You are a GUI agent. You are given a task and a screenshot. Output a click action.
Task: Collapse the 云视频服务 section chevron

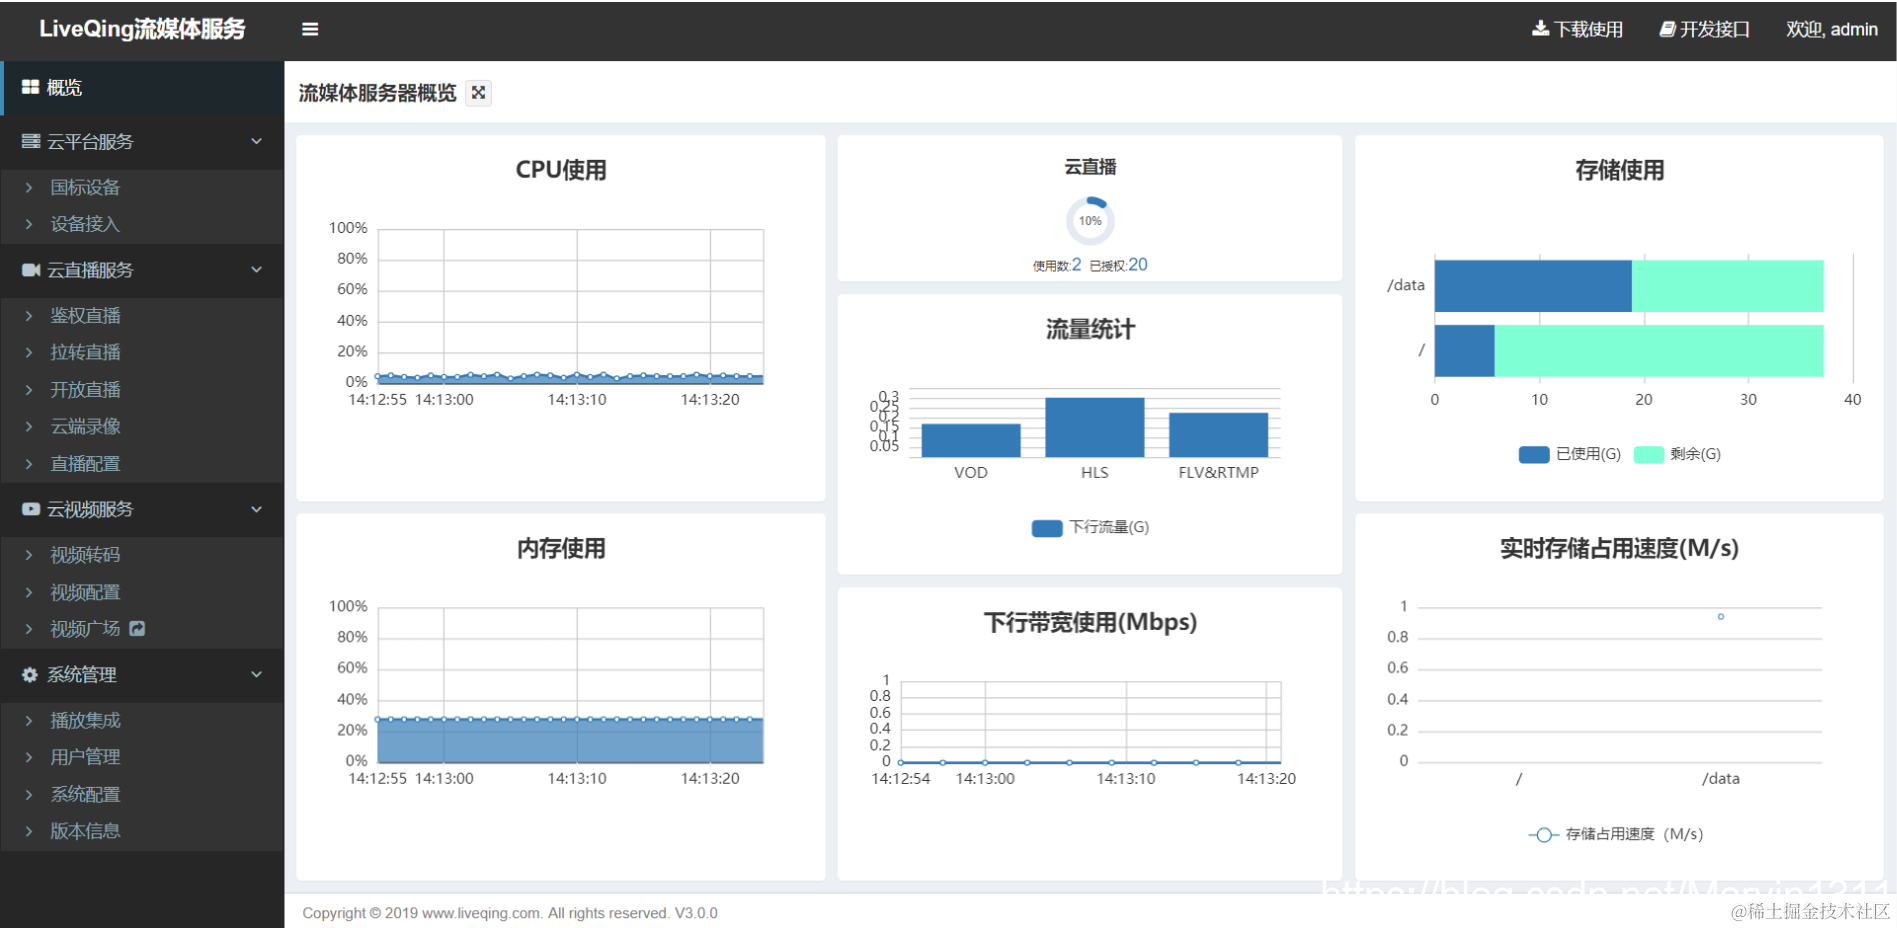pos(257,509)
